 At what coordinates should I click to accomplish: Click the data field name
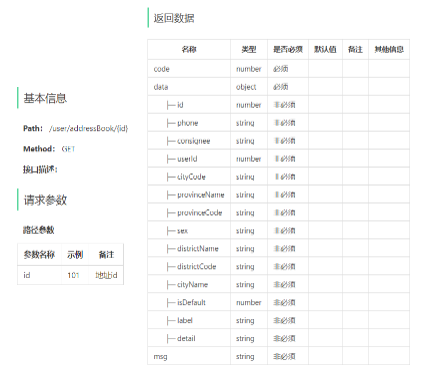pos(161,87)
